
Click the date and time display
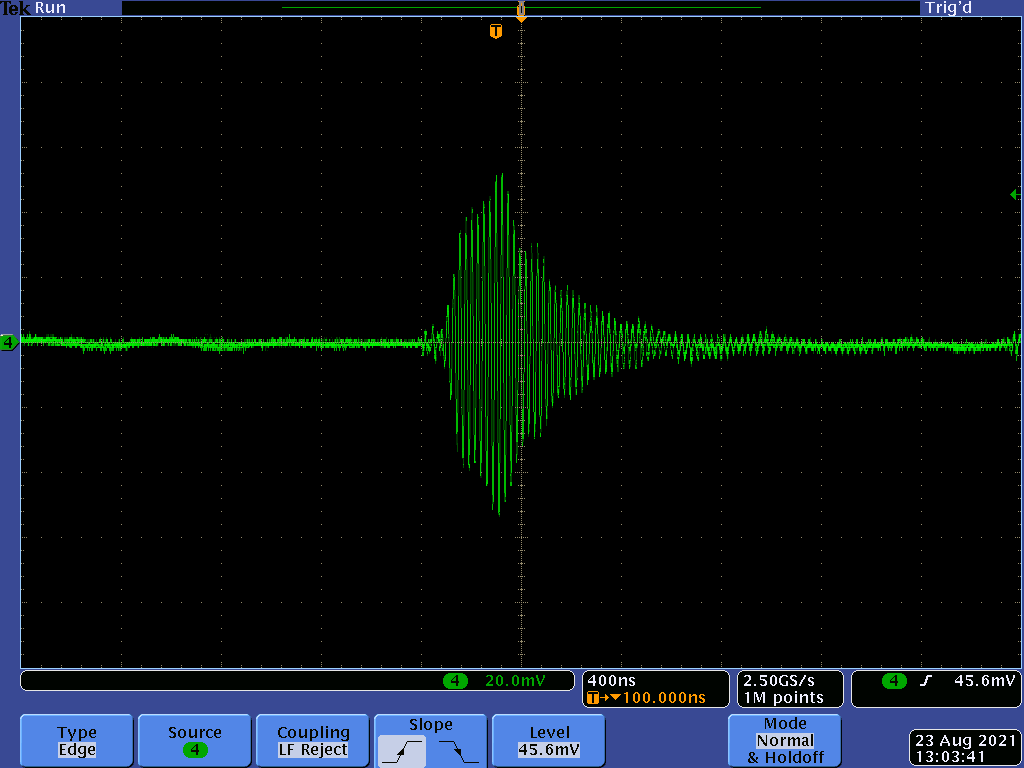(964, 749)
